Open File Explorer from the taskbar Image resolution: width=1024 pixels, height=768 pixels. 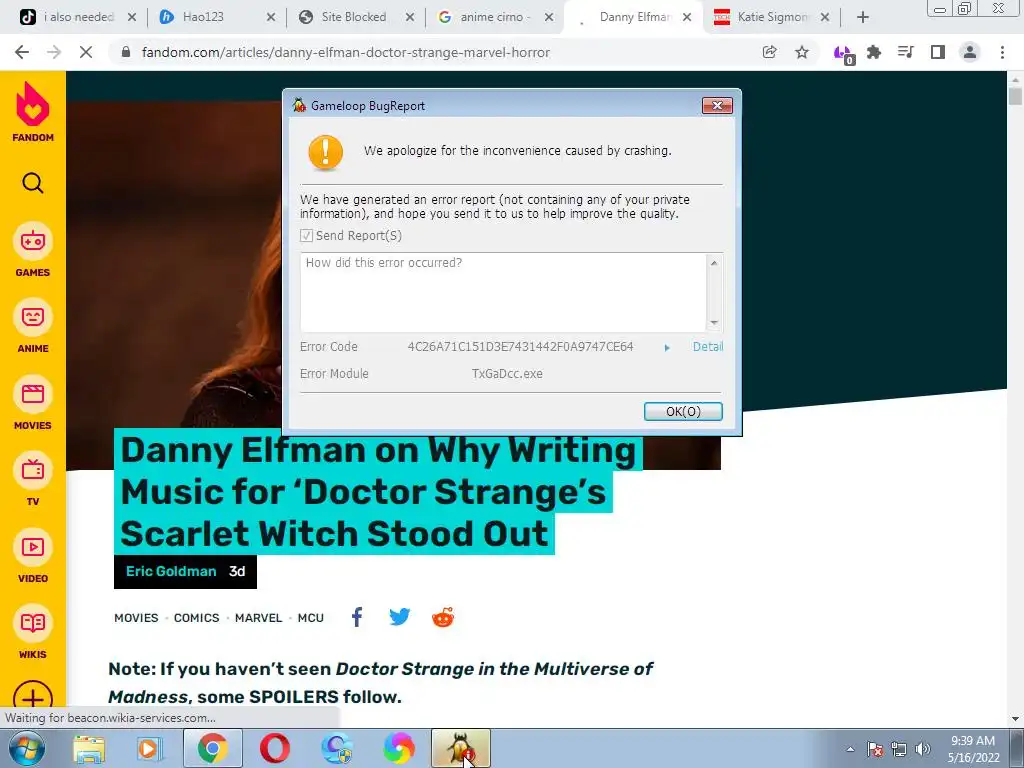89,748
